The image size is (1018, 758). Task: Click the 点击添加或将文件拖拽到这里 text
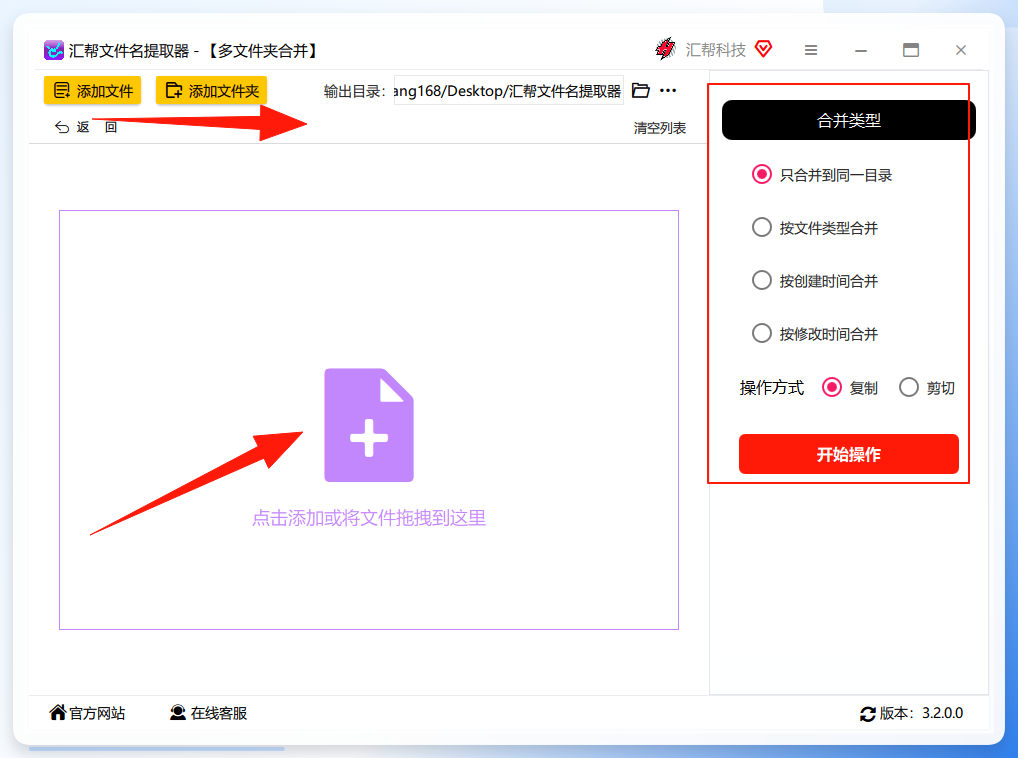point(369,518)
